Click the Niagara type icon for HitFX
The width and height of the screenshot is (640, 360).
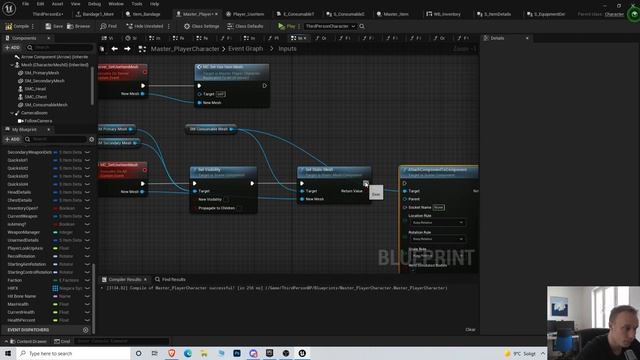click(x=55, y=288)
